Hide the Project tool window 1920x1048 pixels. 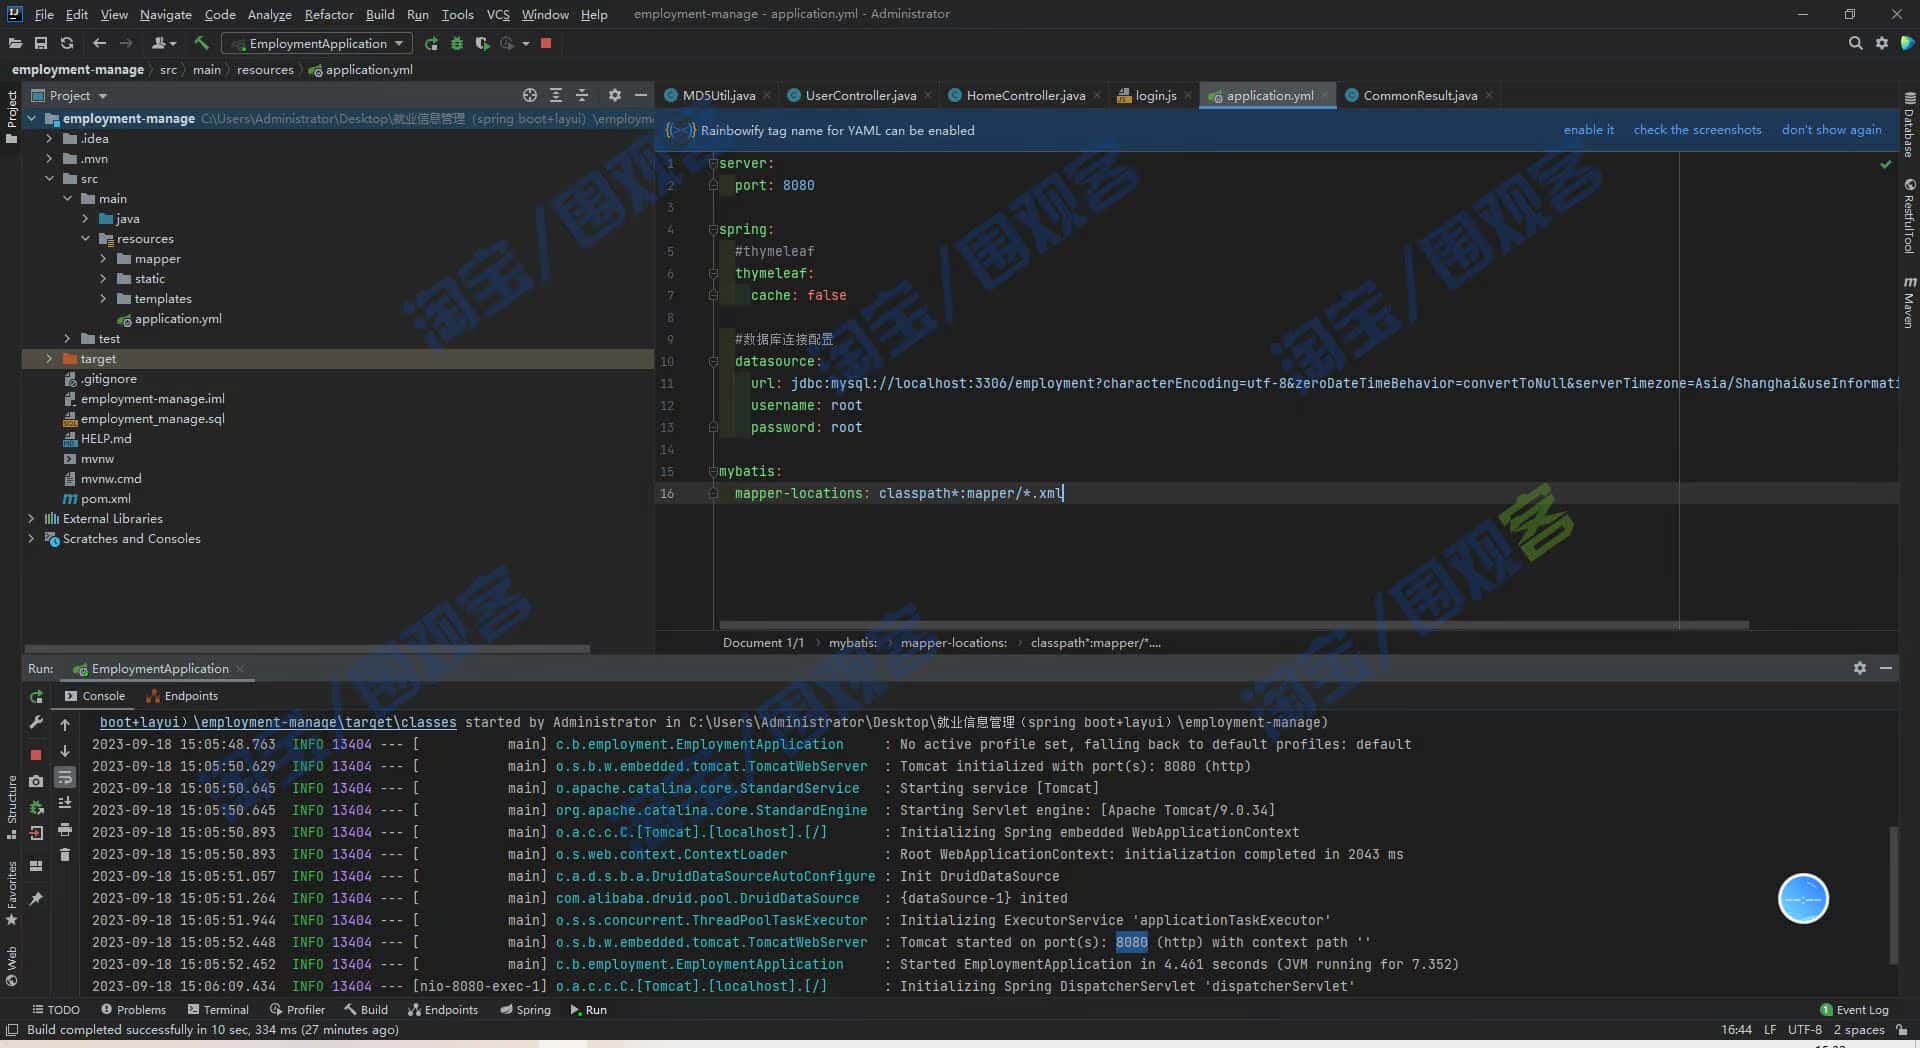(x=641, y=95)
